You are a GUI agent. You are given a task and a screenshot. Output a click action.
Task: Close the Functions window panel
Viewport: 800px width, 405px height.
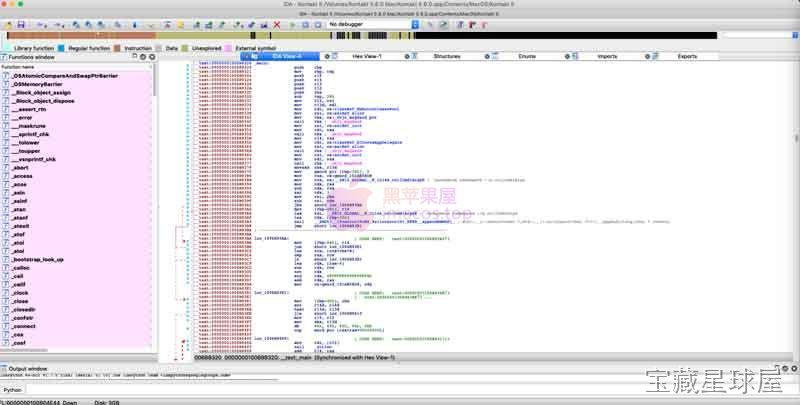[152, 57]
